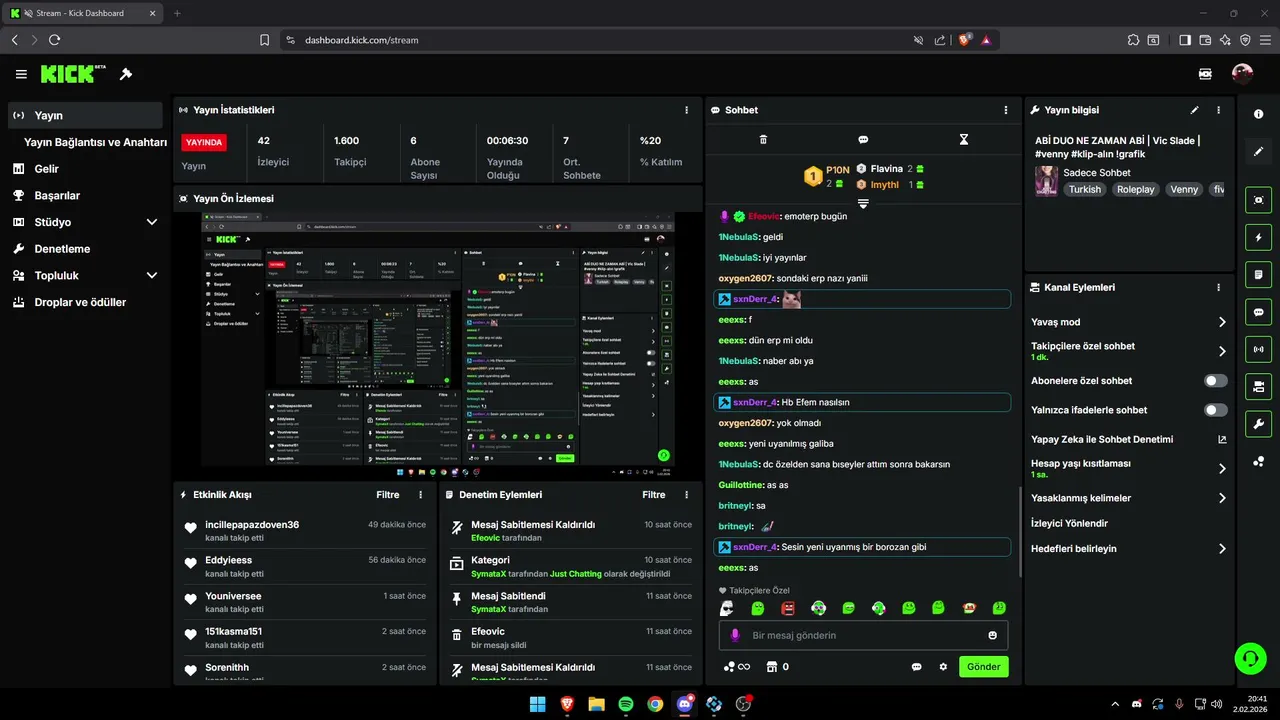1280x720 pixels.
Task: Toggle the wrench widget icon in right sidebar
Action: pos(1258,423)
